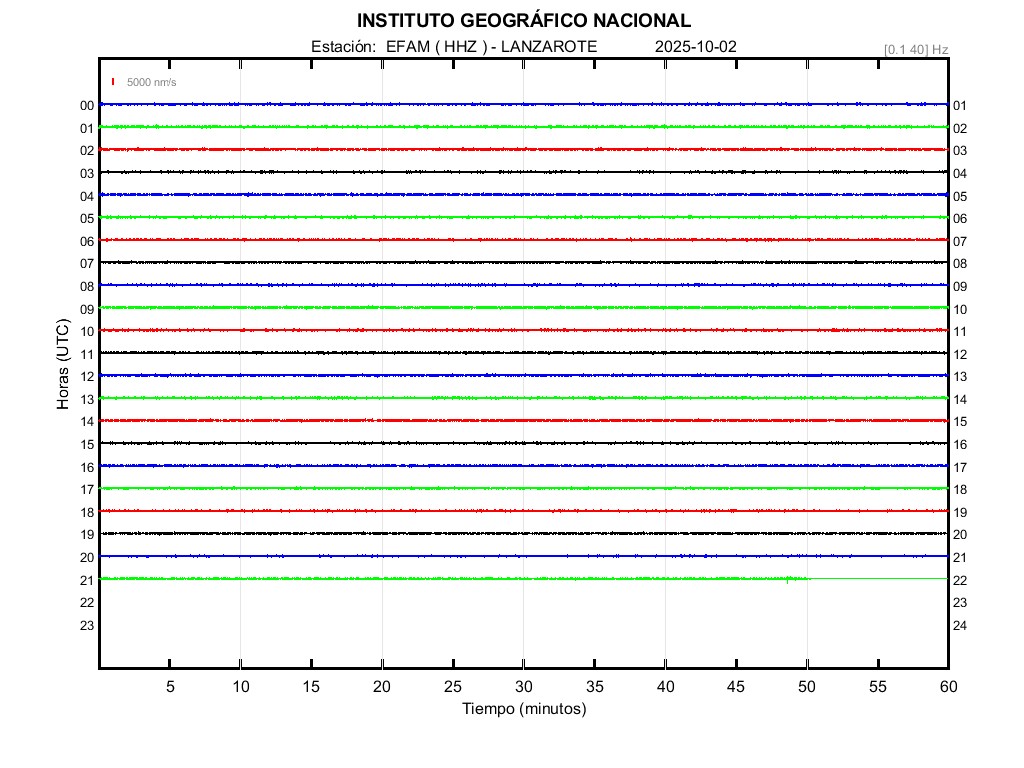Click the 5 minute tick label
The image size is (1024, 768).
(170, 686)
